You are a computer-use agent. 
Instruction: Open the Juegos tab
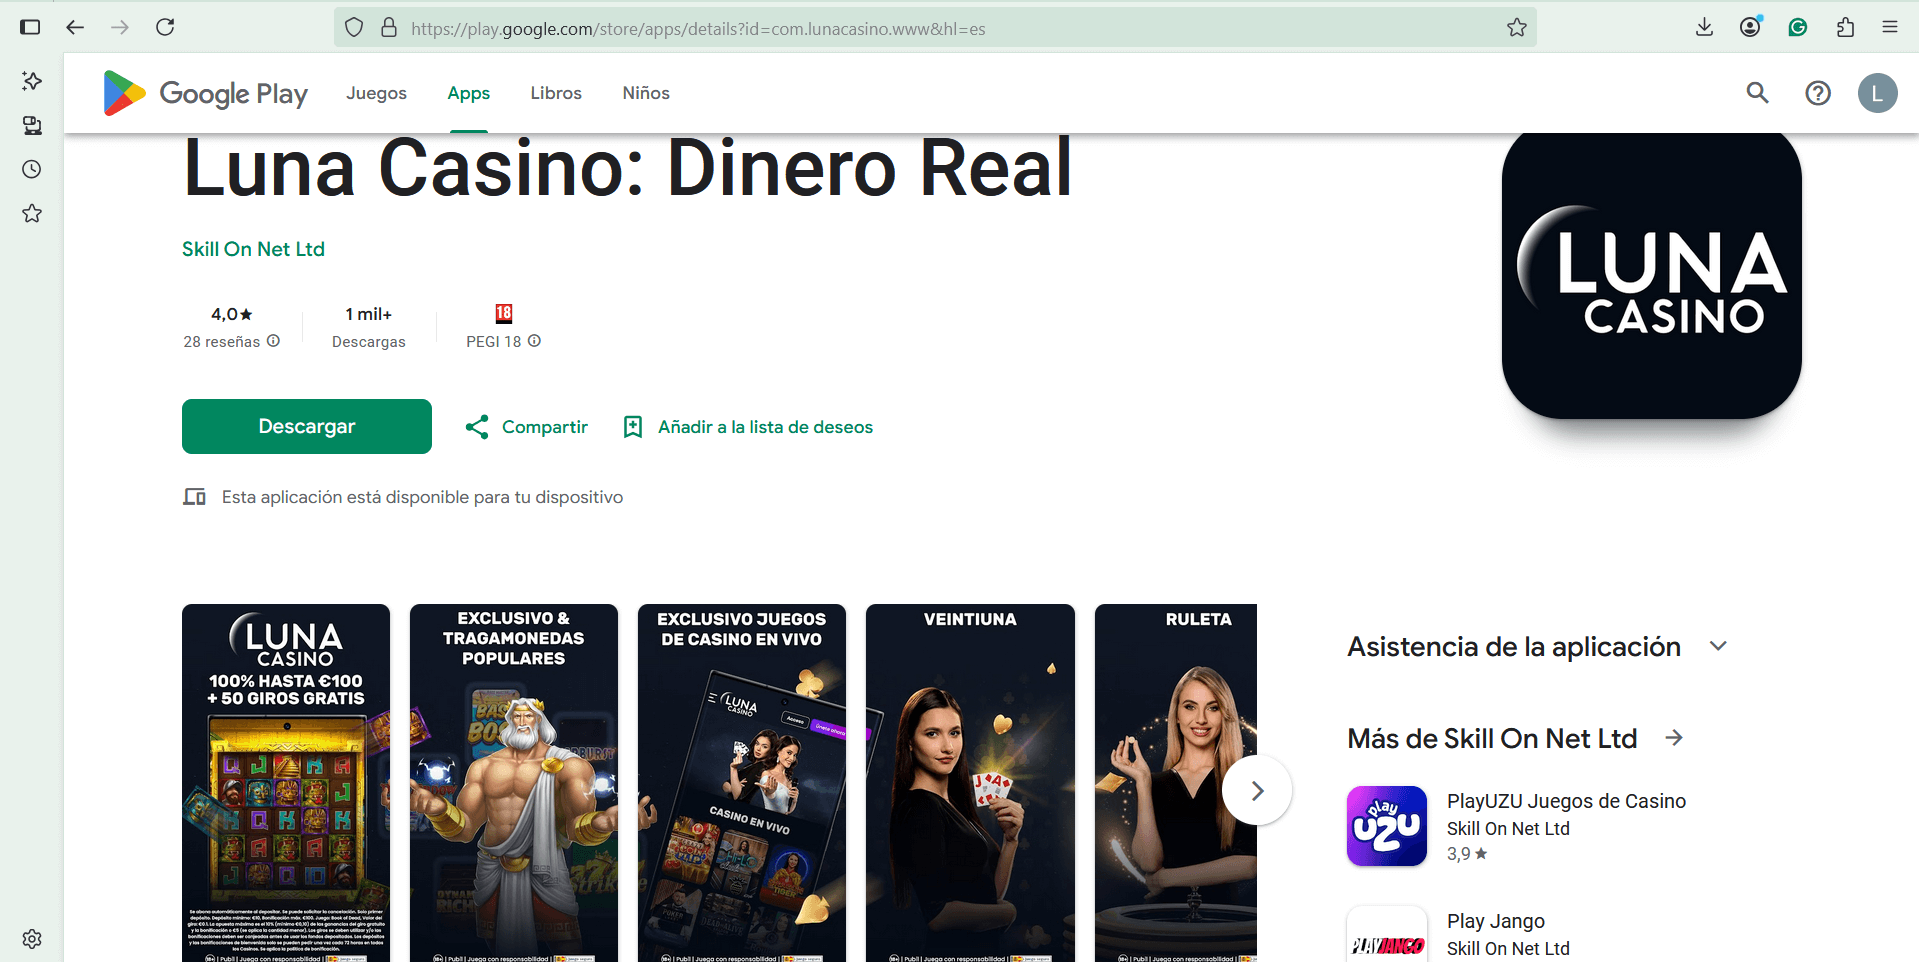tap(376, 93)
